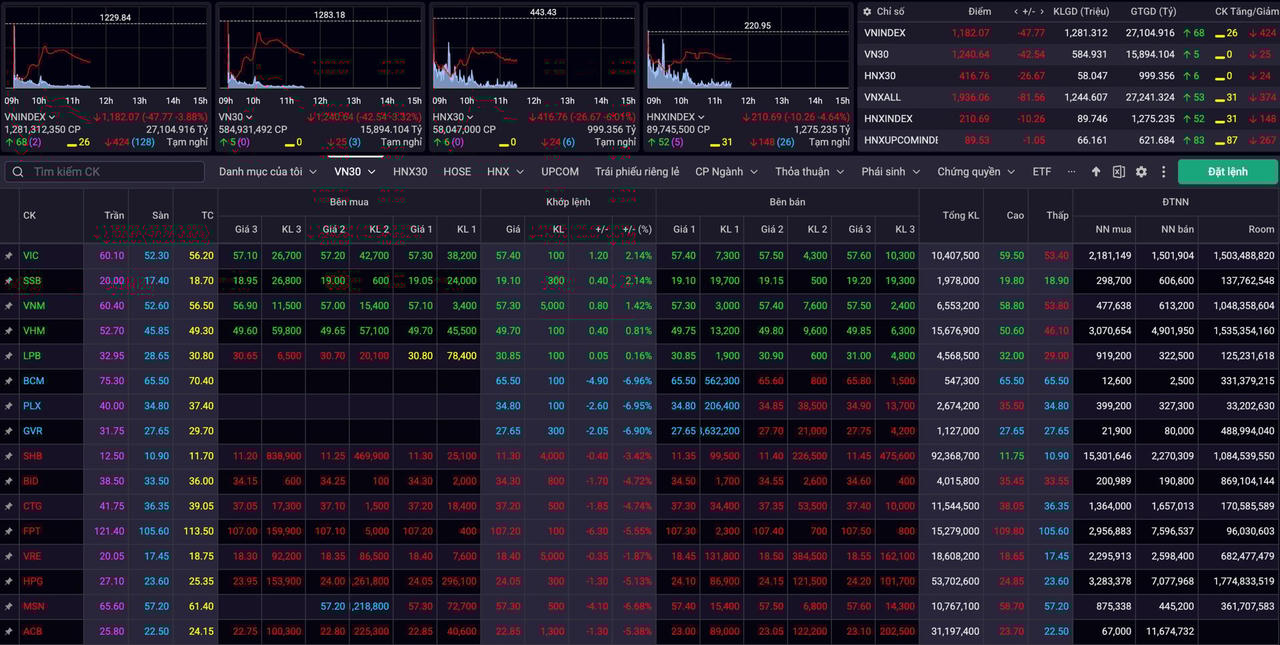Click the right arrow beside +/- column header
The image size is (1280, 645).
click(x=1042, y=11)
